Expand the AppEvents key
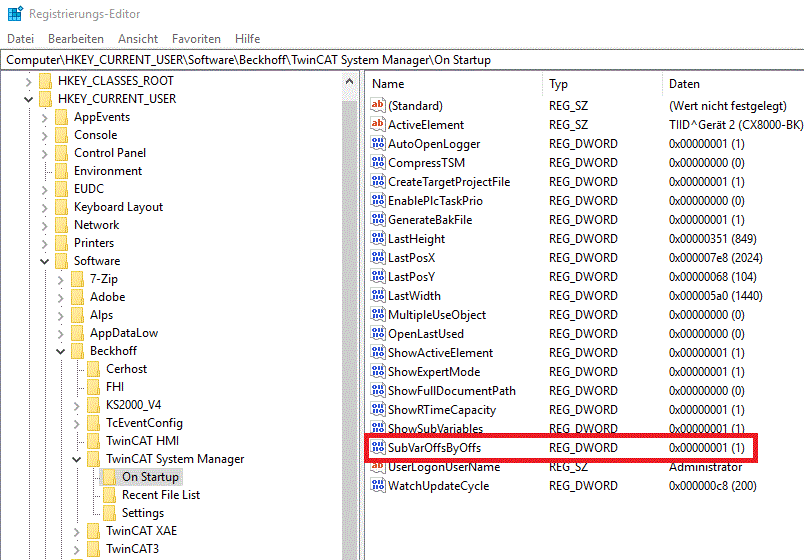This screenshot has height=560, width=804. (45, 117)
